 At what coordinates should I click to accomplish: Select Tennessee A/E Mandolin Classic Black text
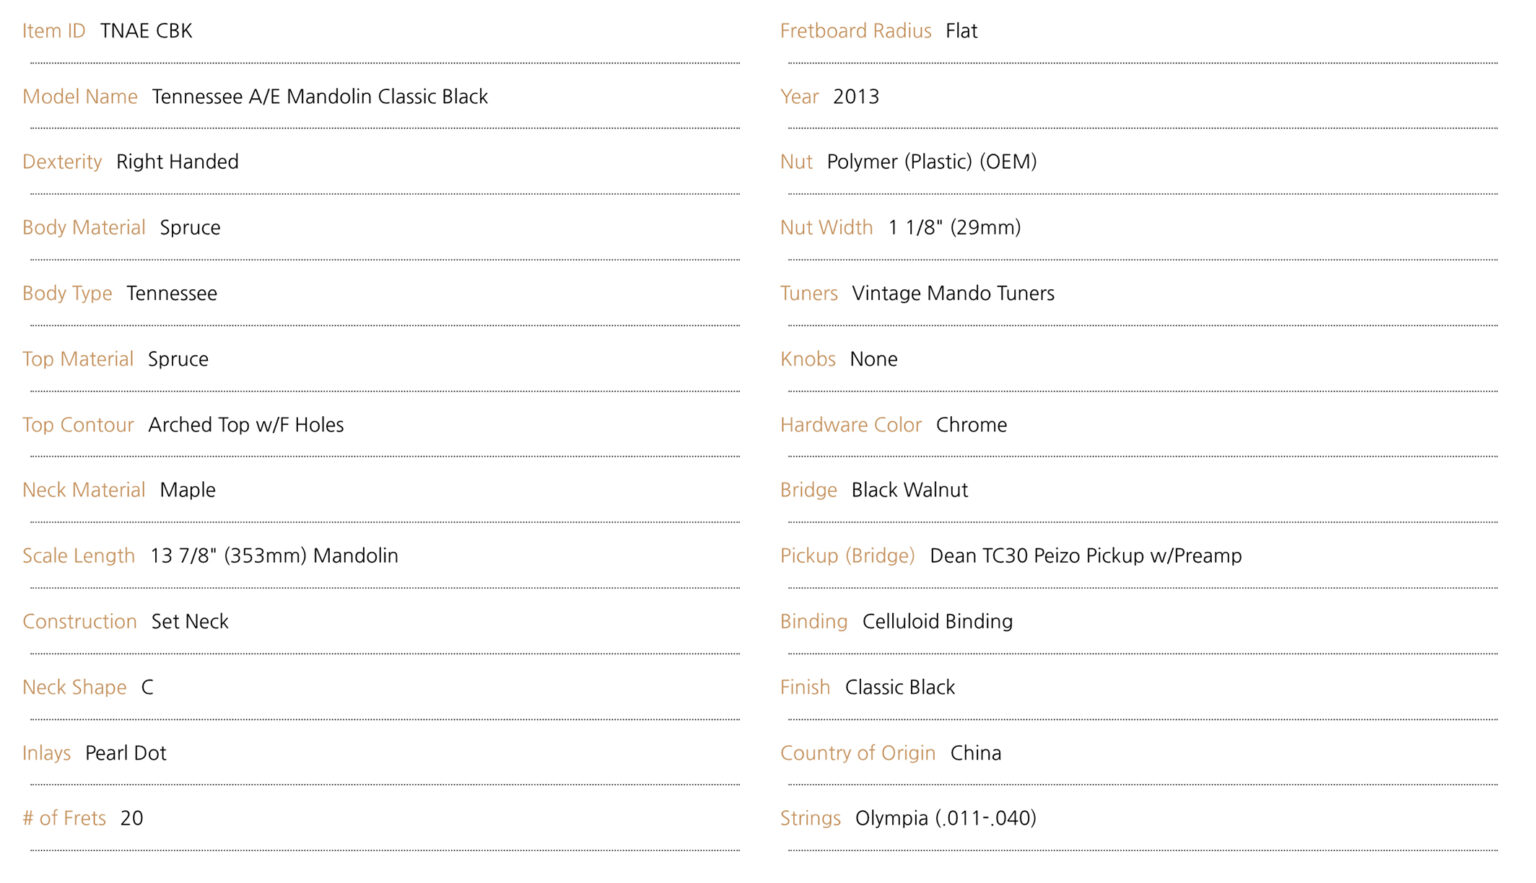320,97
